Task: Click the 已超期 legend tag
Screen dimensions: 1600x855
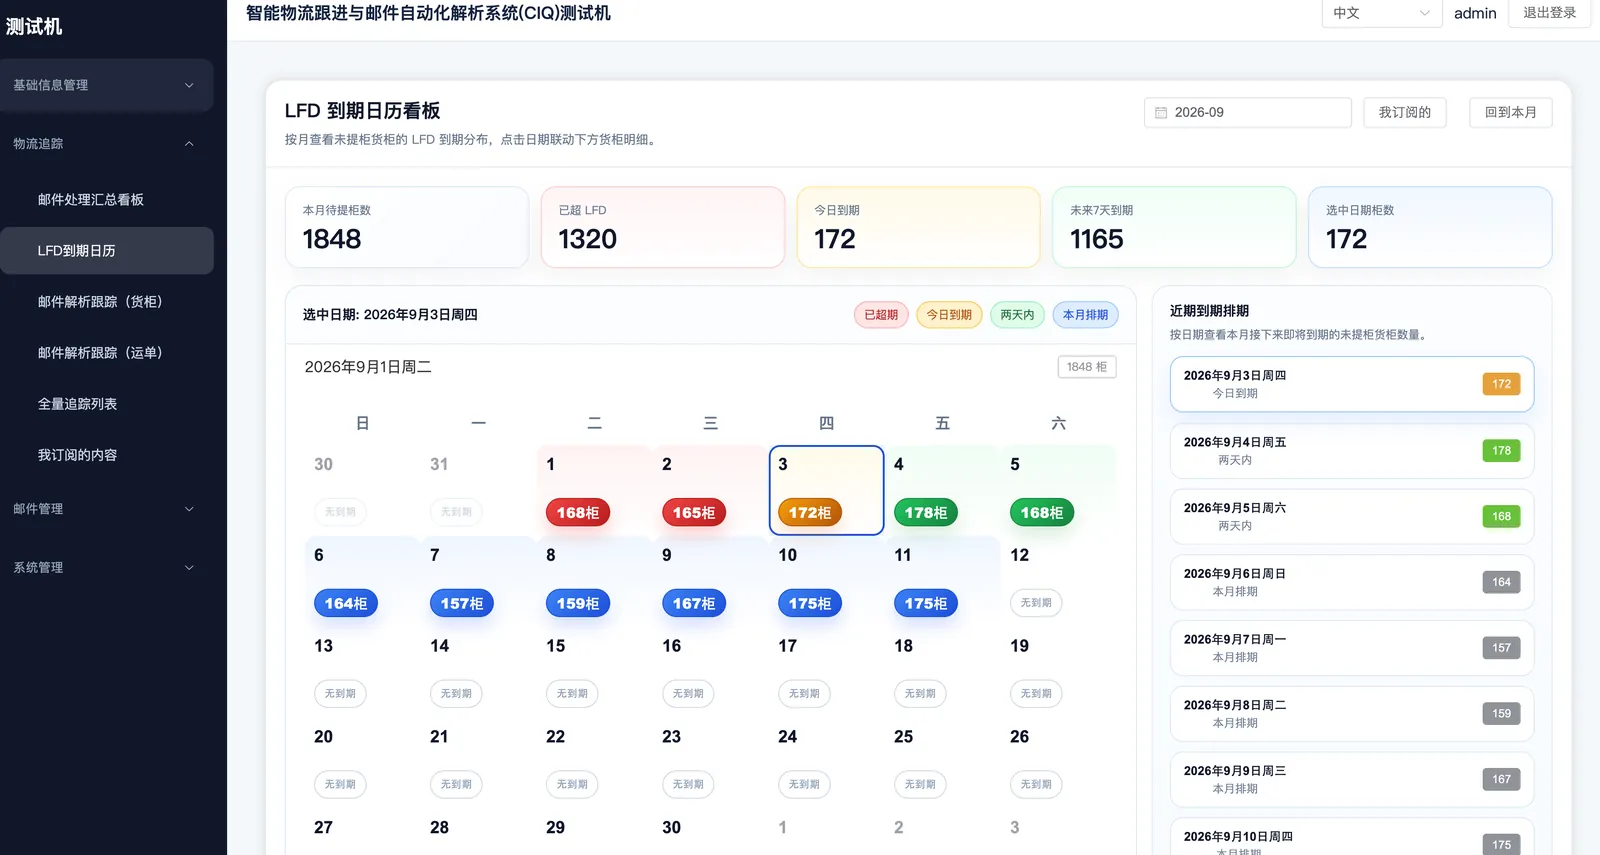Action: pos(881,315)
